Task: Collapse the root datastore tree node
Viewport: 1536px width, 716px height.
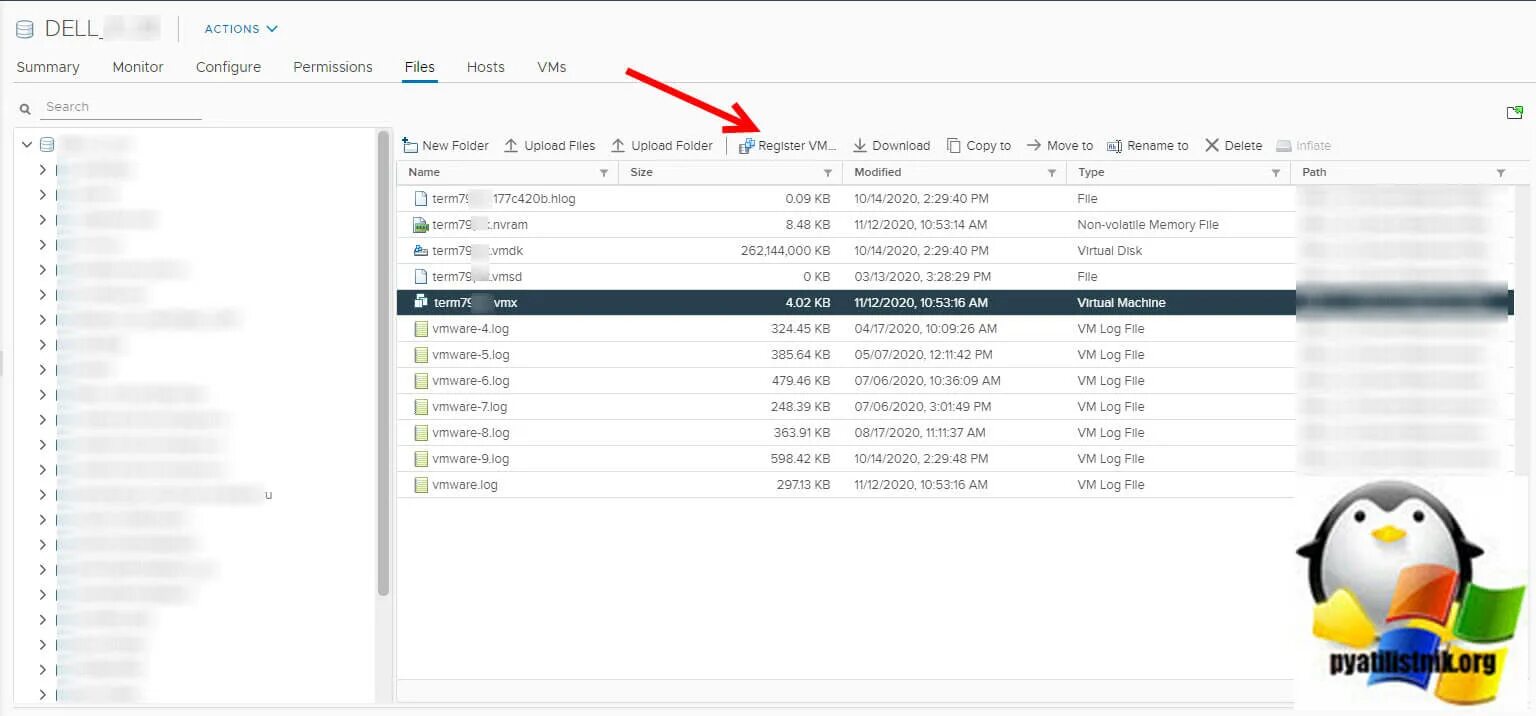Action: 27,145
